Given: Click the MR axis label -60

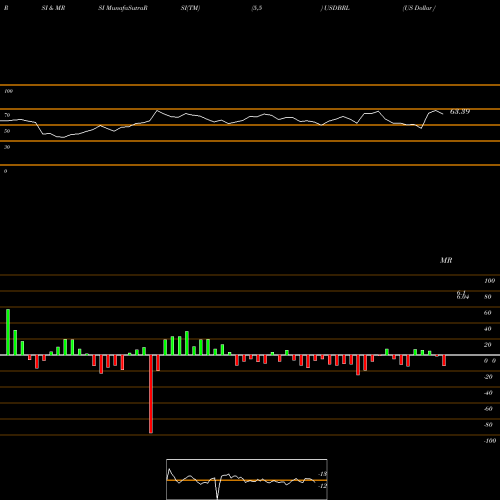Looking at the screenshot, I should pos(488,409).
